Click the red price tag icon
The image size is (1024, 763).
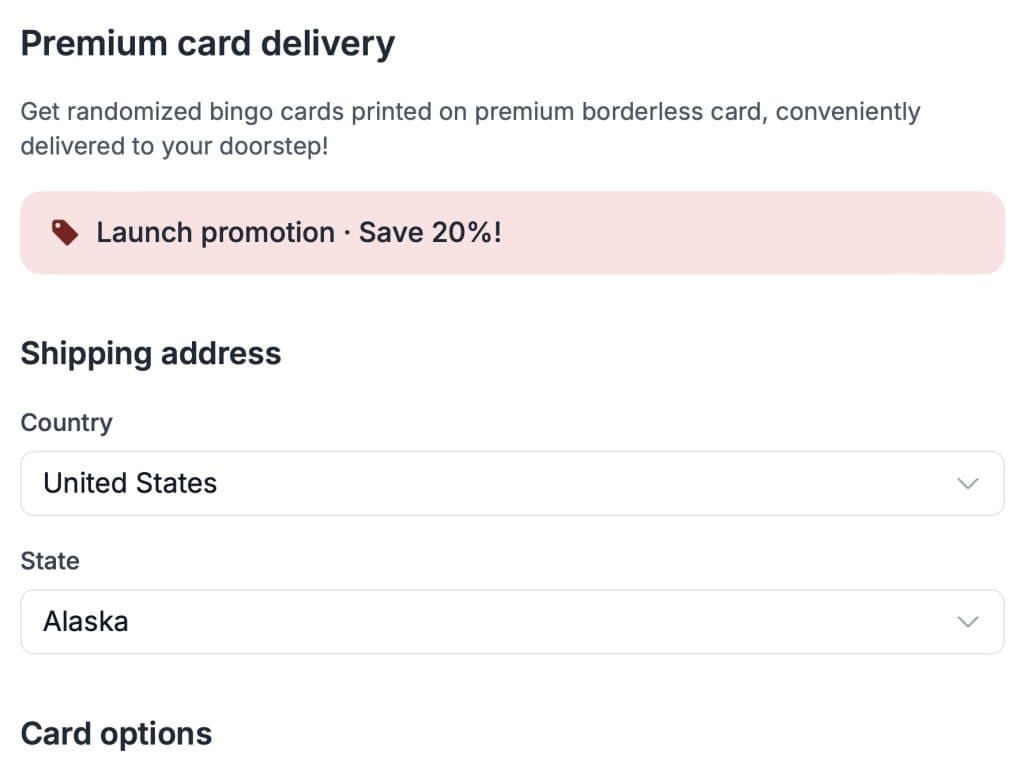pyautogui.click(x=64, y=231)
